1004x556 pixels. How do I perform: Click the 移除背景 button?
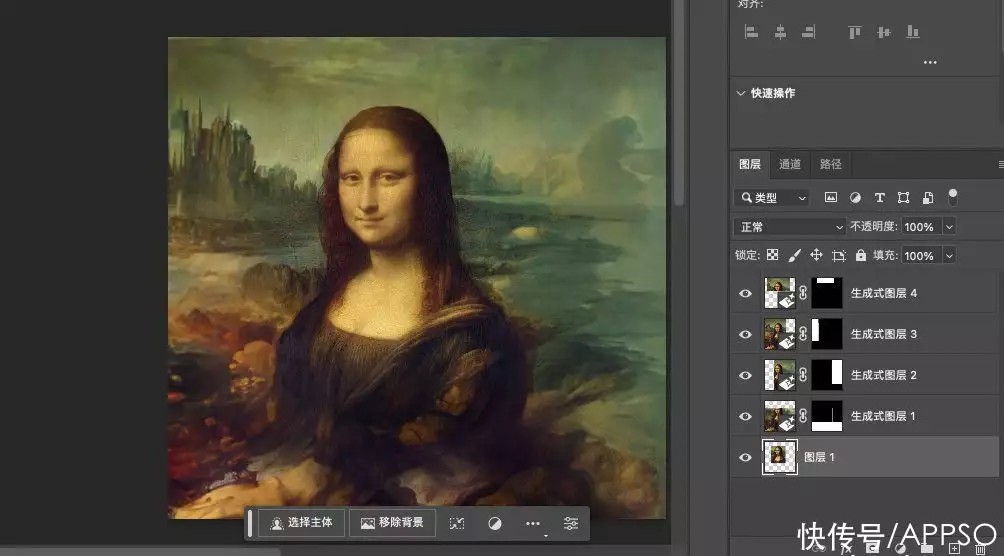tap(392, 523)
